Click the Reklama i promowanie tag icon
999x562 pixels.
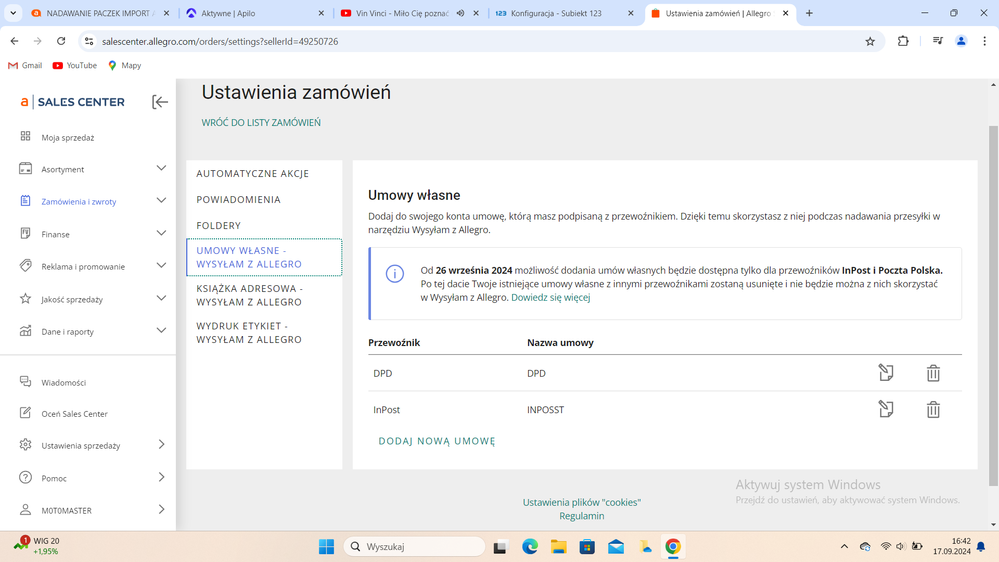[x=25, y=266]
